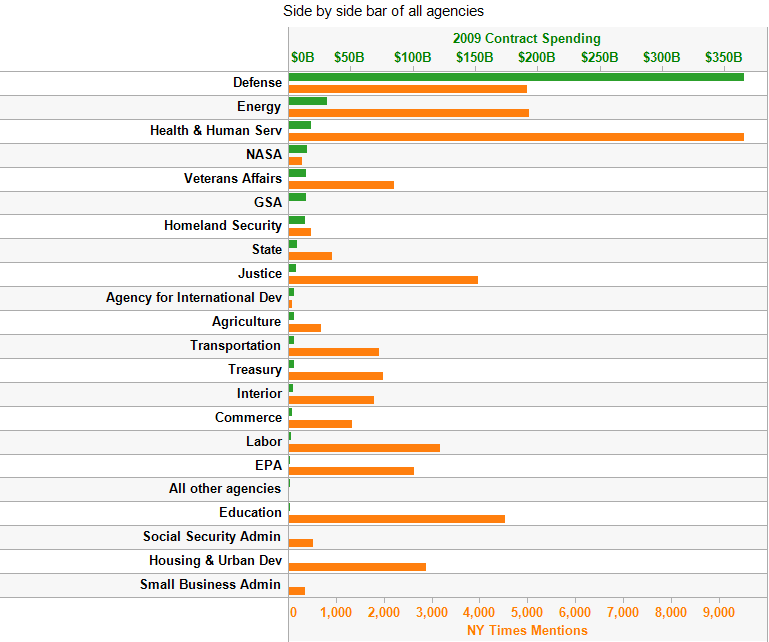The width and height of the screenshot is (769, 642).
Task: Click the 'Small Business Admin' row label
Action: (x=210, y=585)
